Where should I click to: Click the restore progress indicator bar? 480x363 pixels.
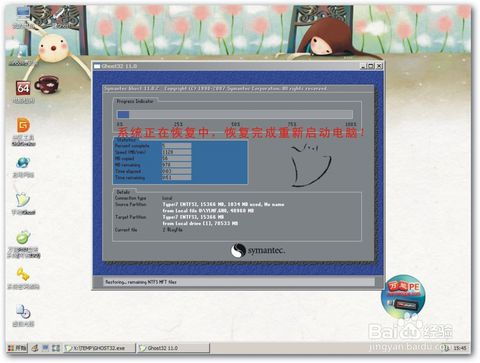[x=235, y=114]
